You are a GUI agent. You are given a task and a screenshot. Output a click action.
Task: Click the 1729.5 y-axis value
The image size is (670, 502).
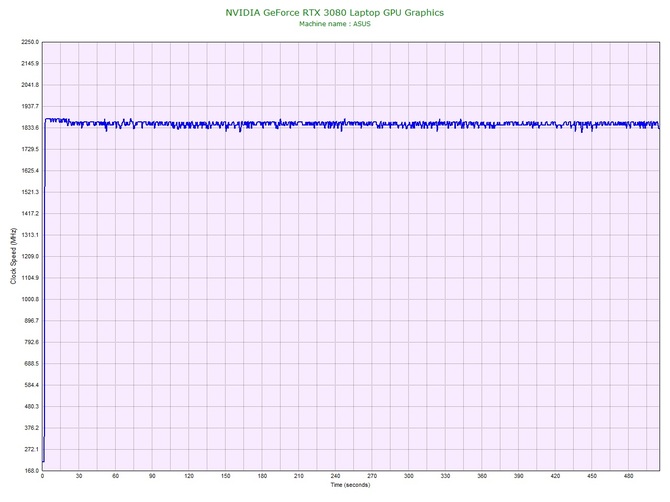pos(30,149)
